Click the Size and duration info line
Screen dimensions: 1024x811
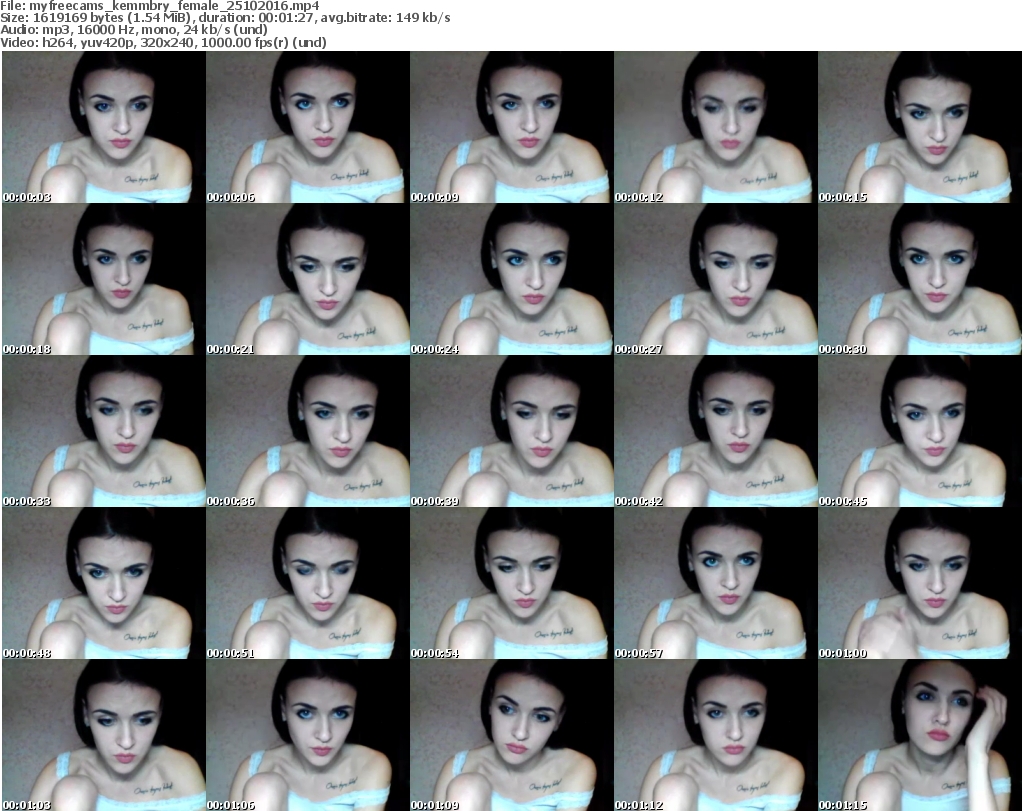[x=225, y=18]
